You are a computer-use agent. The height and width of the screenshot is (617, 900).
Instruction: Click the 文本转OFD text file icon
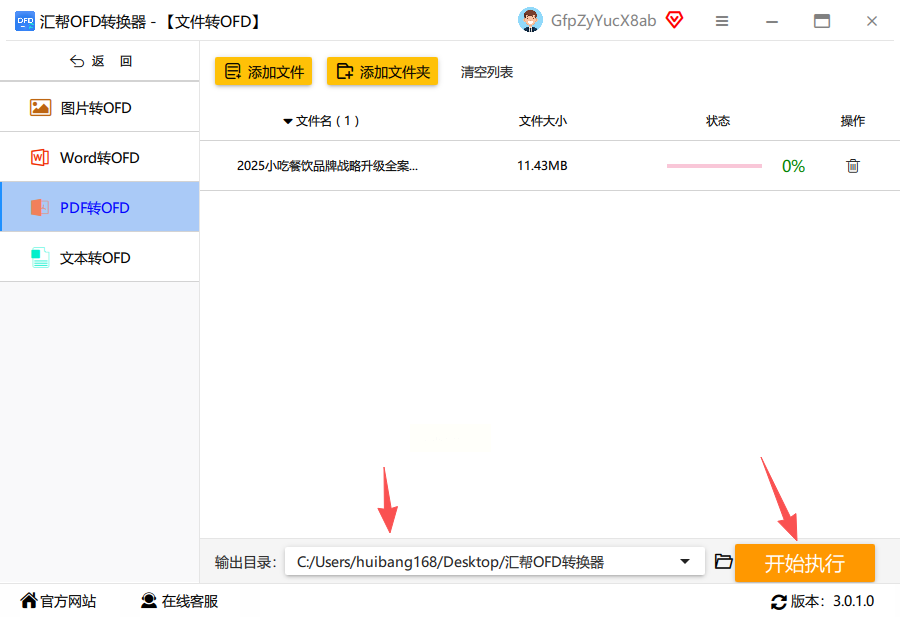[40, 258]
